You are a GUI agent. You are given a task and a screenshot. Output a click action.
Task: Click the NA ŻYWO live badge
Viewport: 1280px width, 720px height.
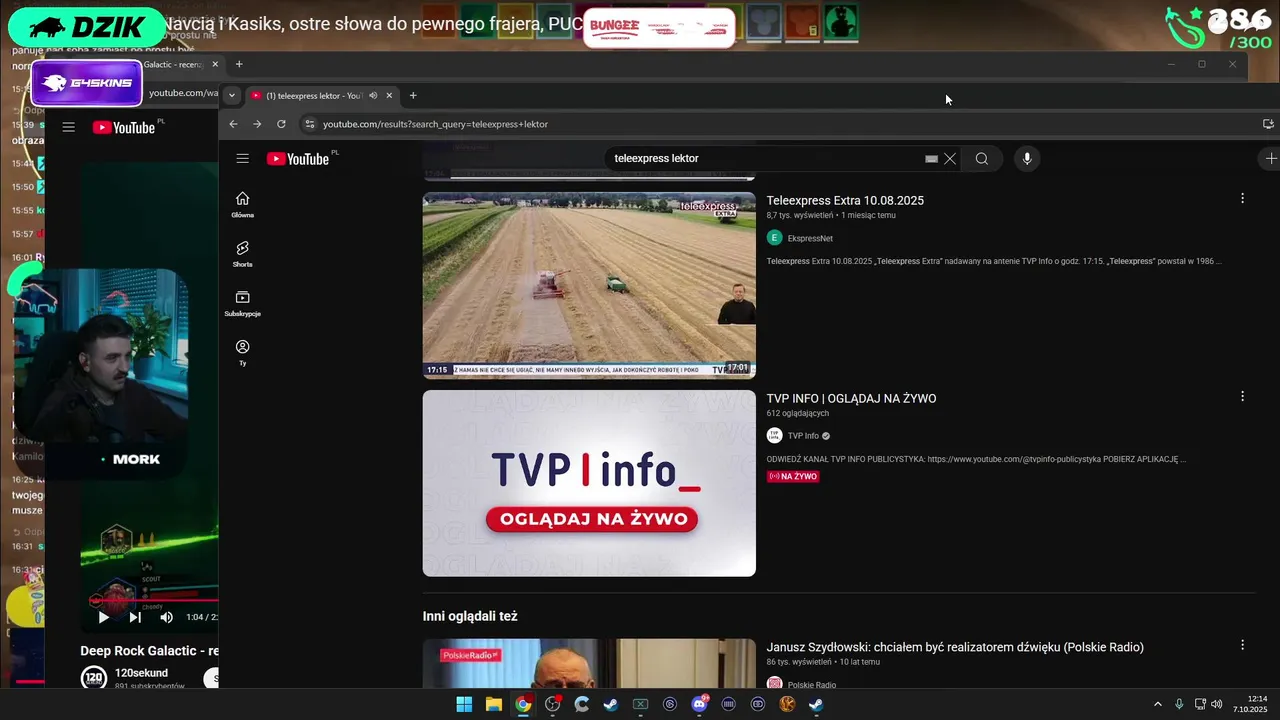click(x=793, y=477)
